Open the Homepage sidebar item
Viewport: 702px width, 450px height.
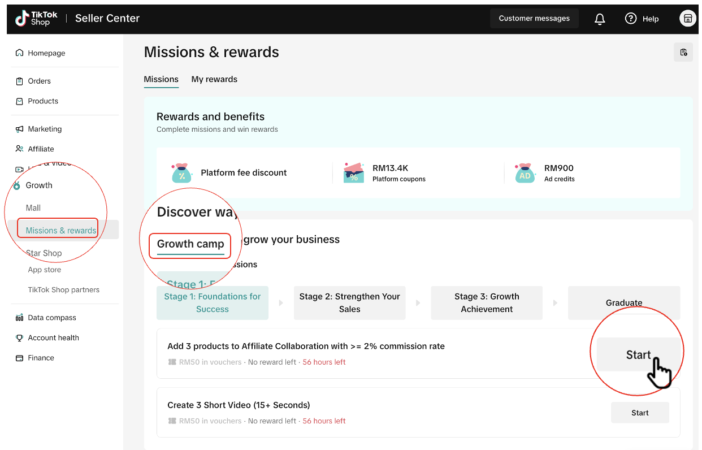[45, 52]
